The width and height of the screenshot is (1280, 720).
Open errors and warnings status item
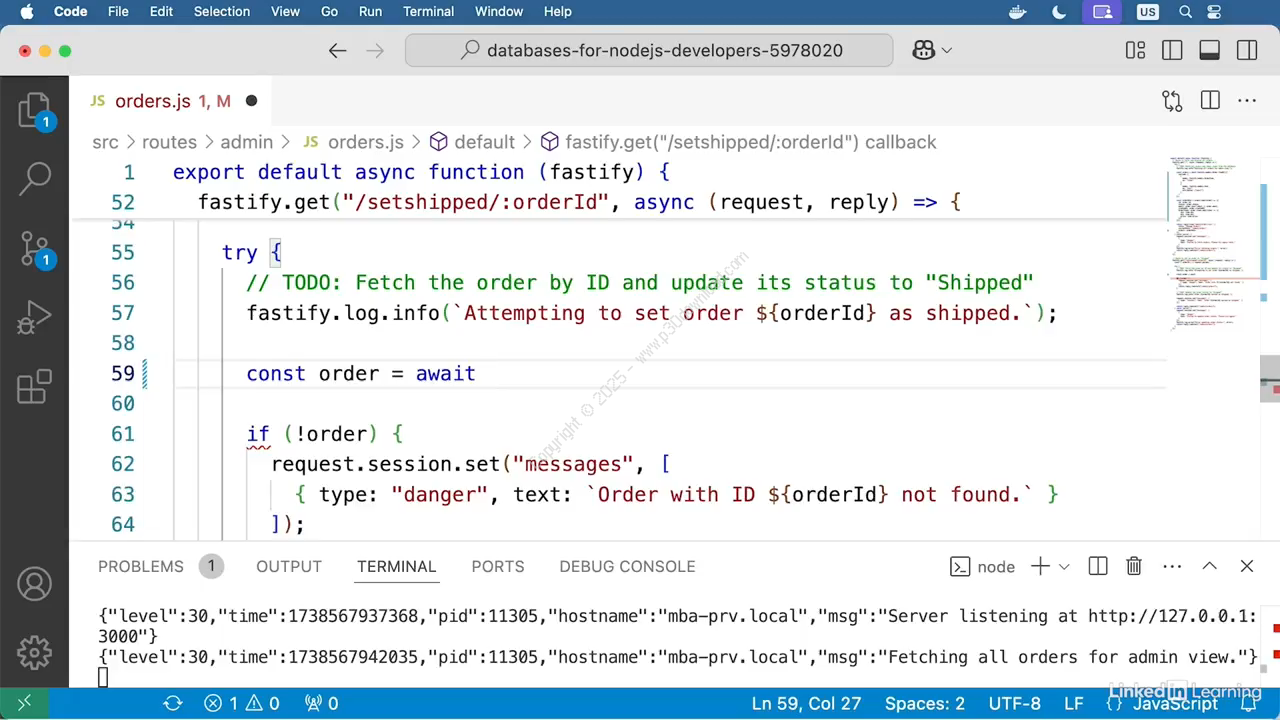coord(242,703)
